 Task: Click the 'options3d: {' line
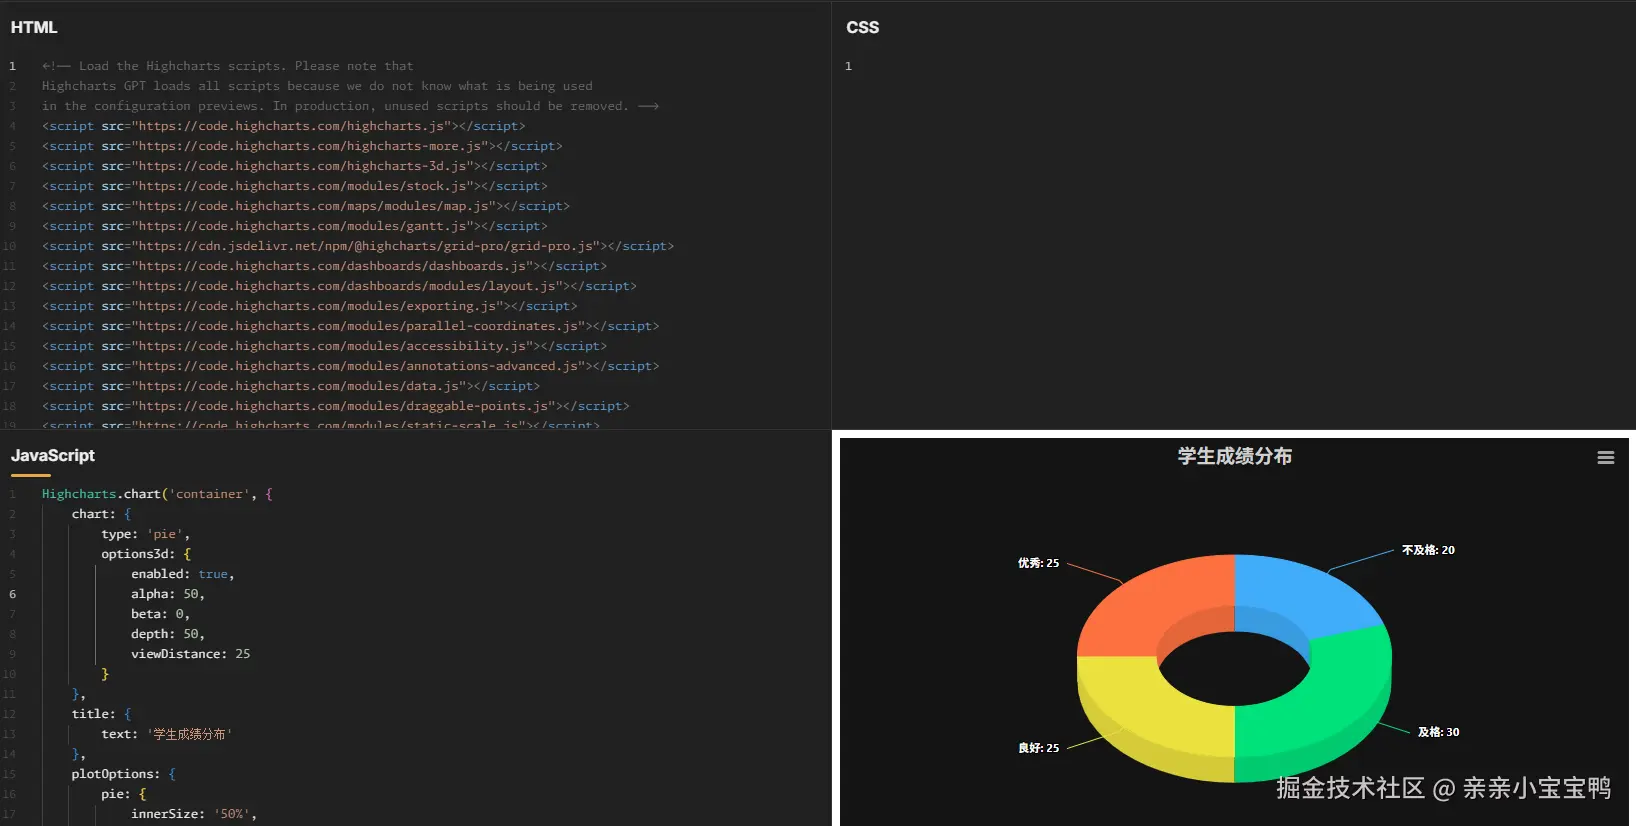coord(146,554)
